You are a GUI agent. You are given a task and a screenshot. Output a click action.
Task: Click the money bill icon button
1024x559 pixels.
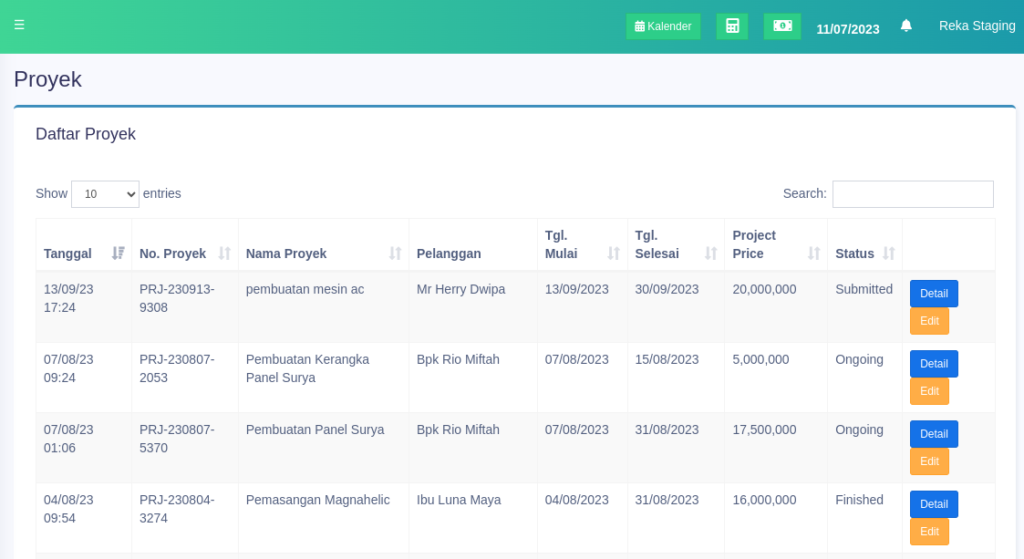pyautogui.click(x=782, y=26)
